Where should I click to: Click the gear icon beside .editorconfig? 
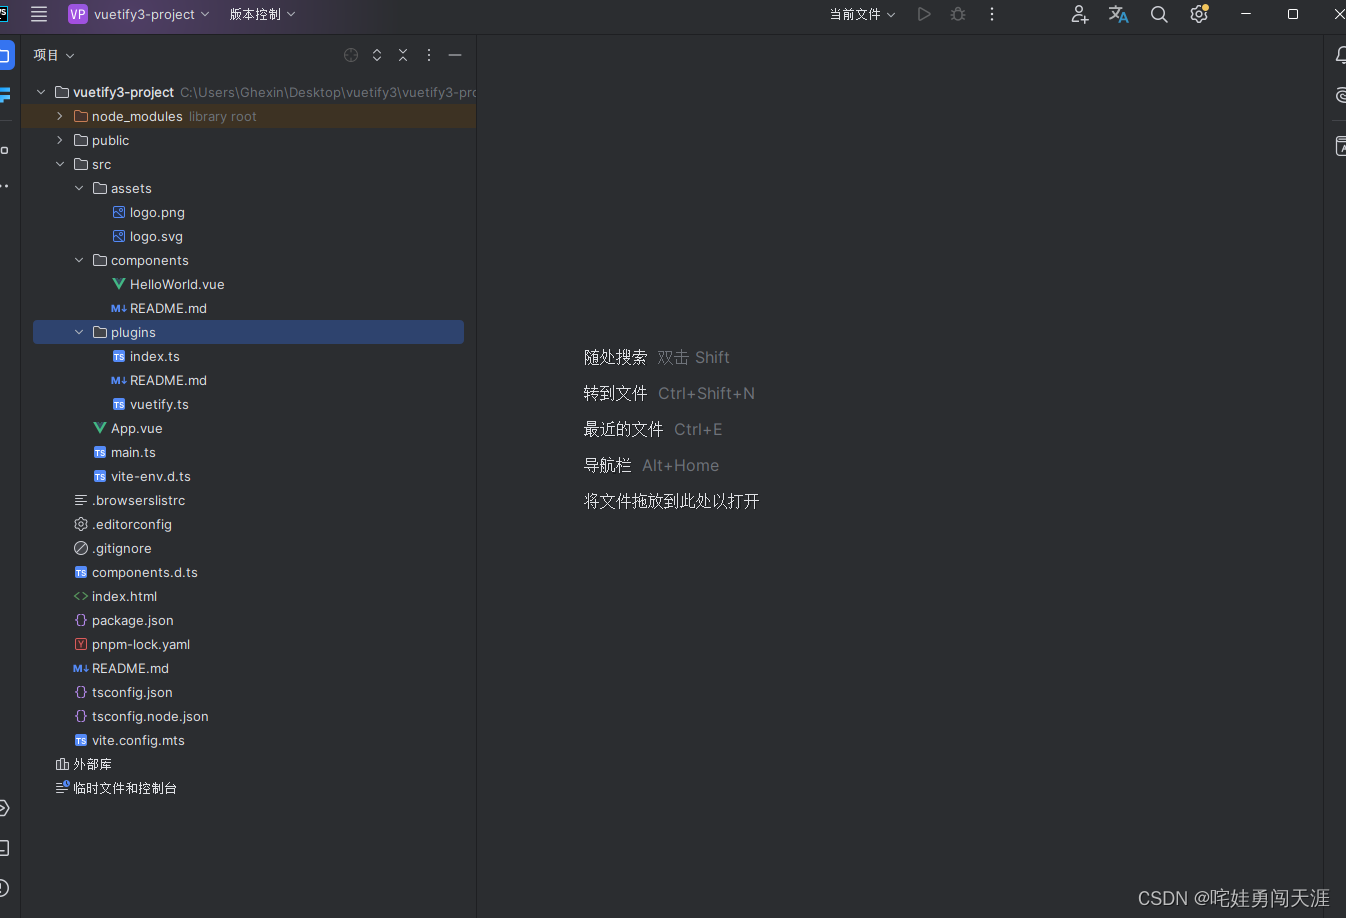point(81,524)
